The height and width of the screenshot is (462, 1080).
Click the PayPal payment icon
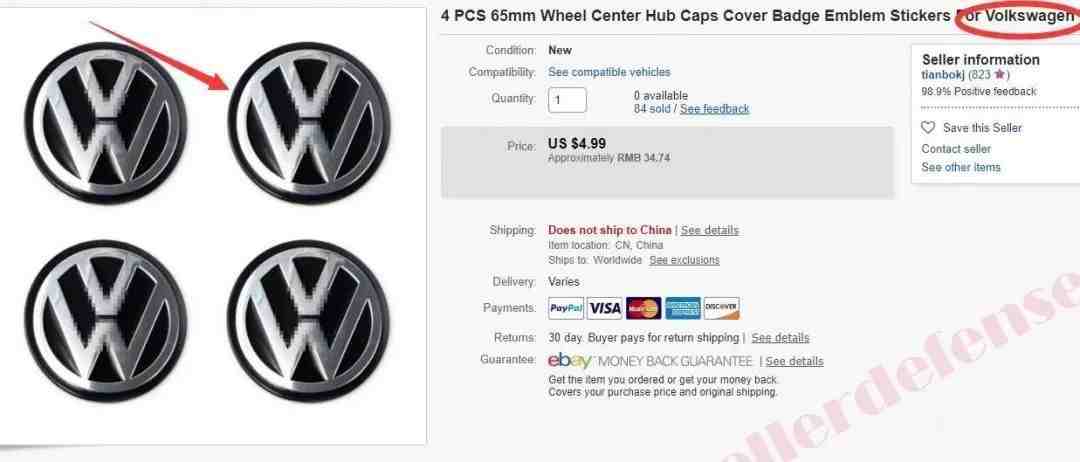[x=566, y=308]
